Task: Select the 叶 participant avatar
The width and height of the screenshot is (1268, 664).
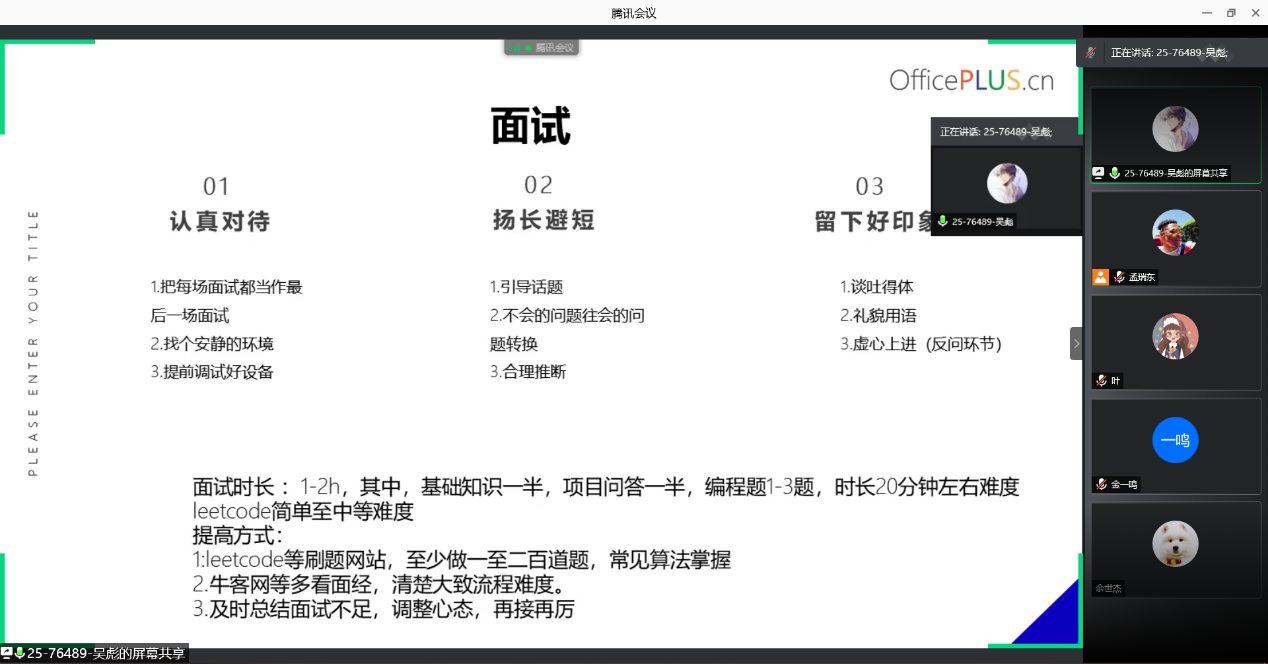Action: 1175,336
